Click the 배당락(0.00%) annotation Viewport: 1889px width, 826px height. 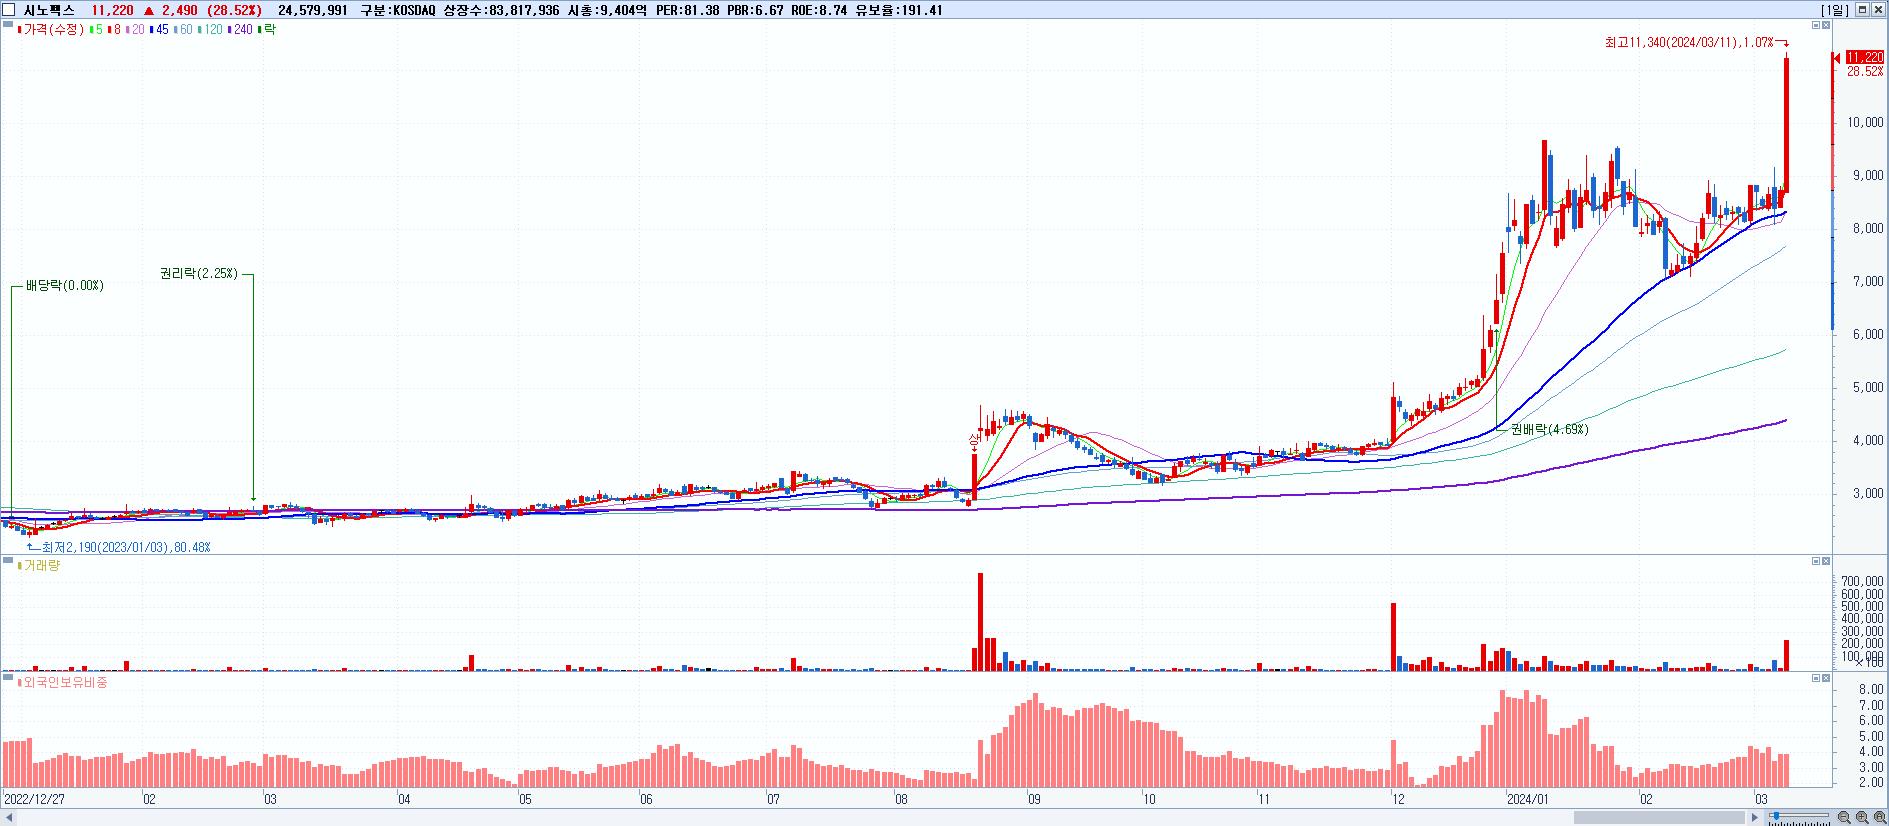click(x=64, y=286)
